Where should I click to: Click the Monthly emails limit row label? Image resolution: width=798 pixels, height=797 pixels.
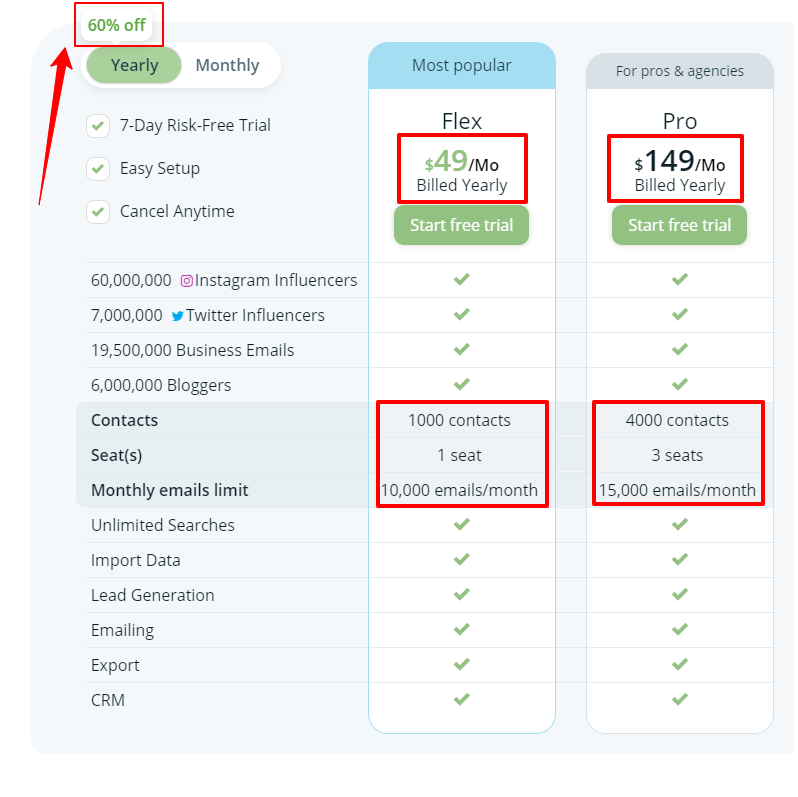[170, 490]
